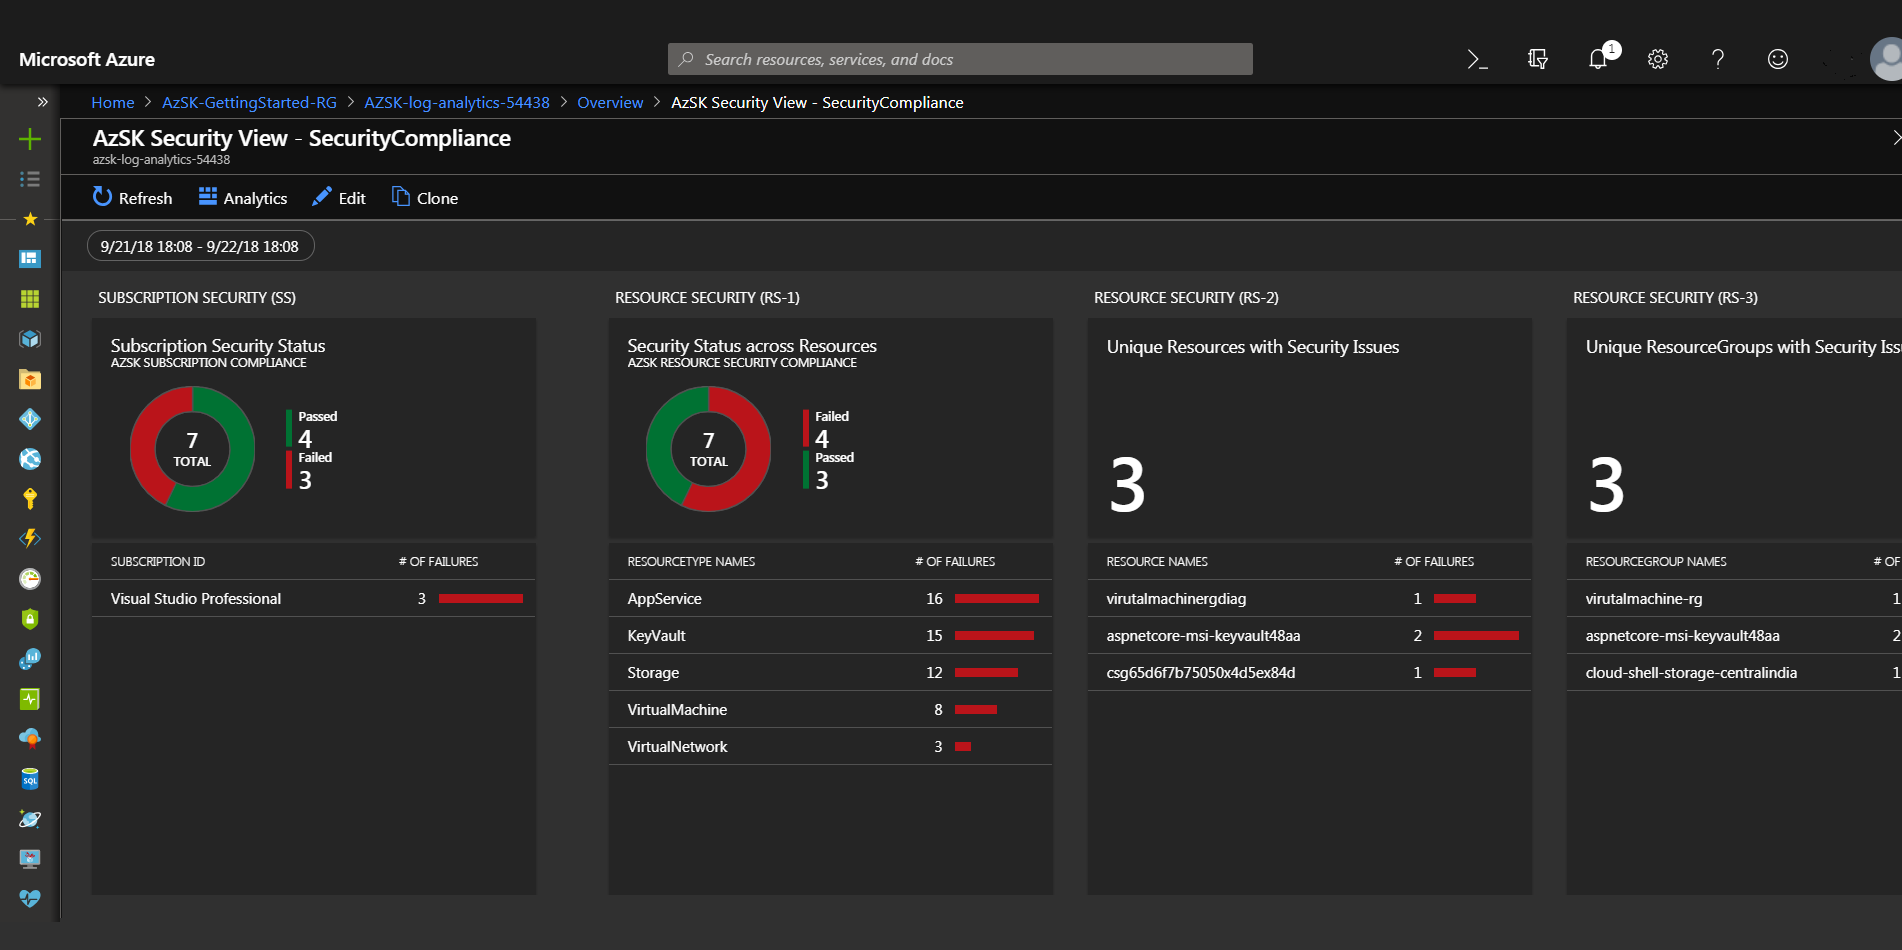This screenshot has width=1902, height=950.
Task: Select the csg65d6f7b75050x4d5ex84d row
Action: point(1309,672)
